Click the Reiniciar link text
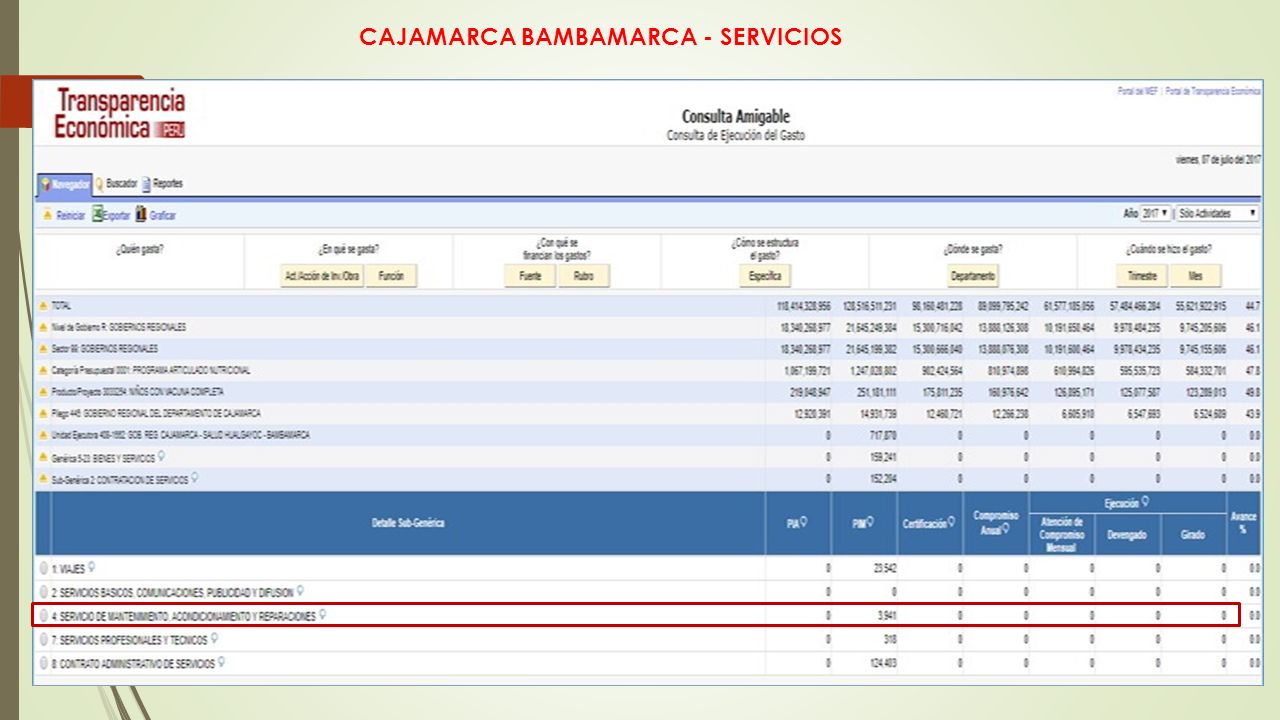Screen dimensions: 1280x720 pyautogui.click(x=71, y=215)
